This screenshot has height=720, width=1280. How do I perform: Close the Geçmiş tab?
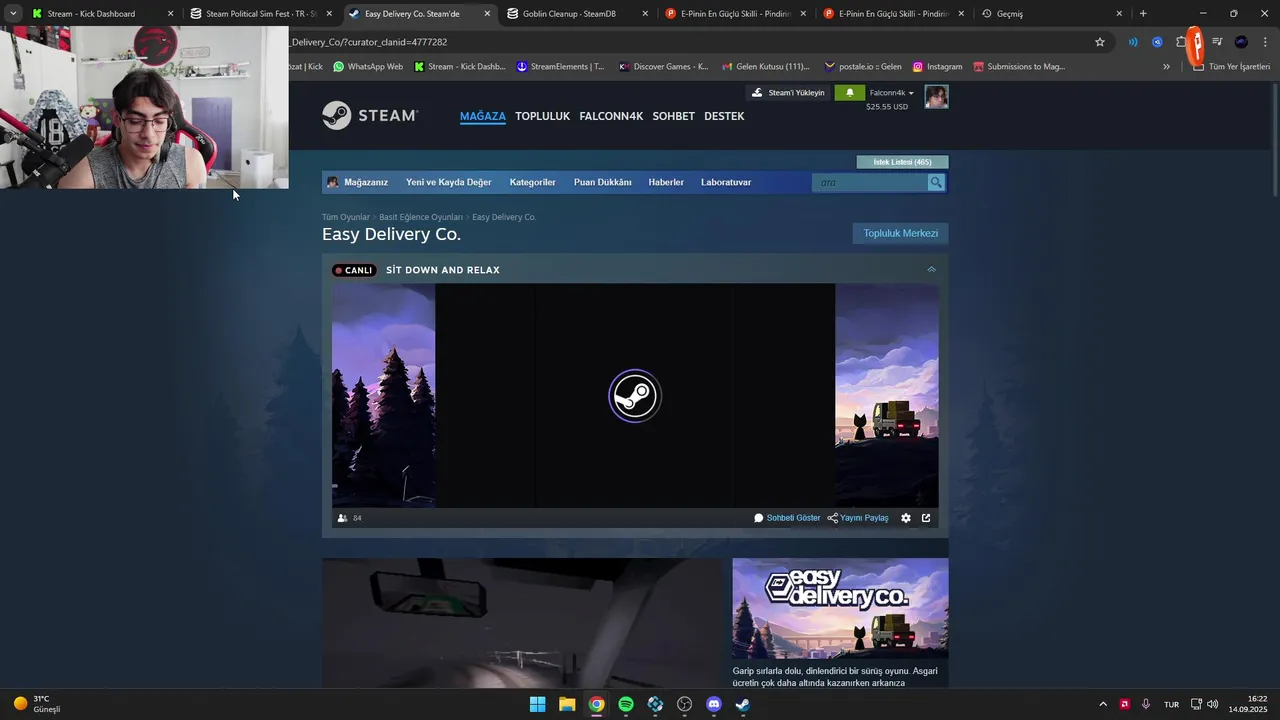pos(1119,14)
